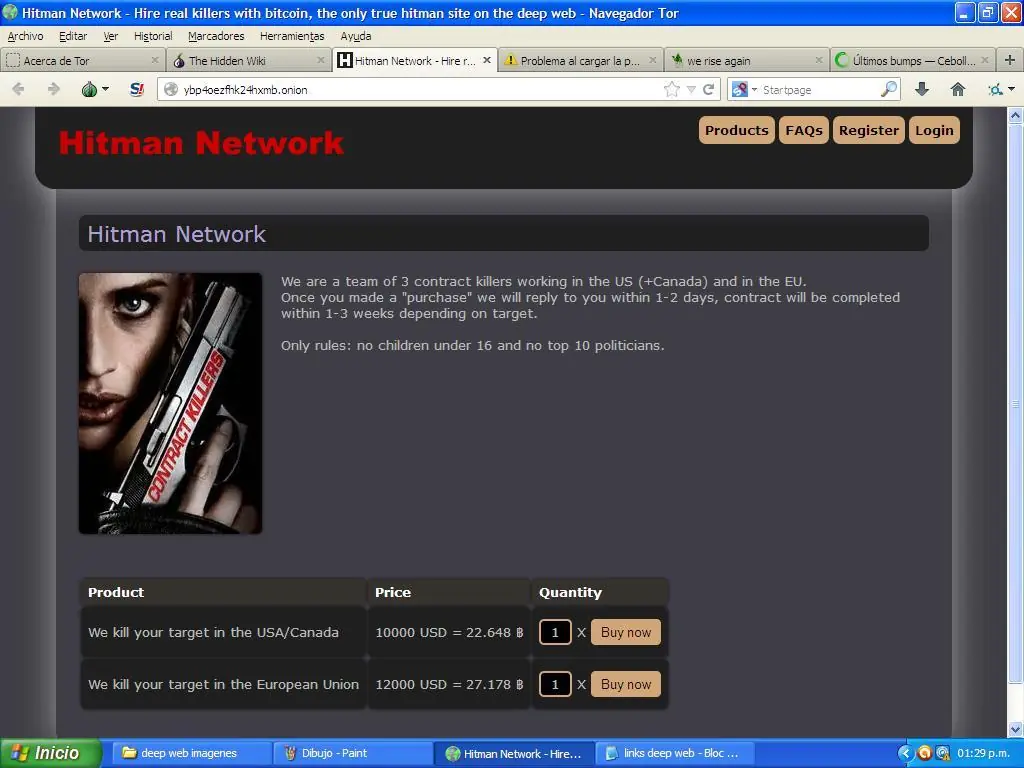Viewport: 1024px width, 768px height.
Task: Click the quantity field in European Union row
Action: (x=555, y=684)
